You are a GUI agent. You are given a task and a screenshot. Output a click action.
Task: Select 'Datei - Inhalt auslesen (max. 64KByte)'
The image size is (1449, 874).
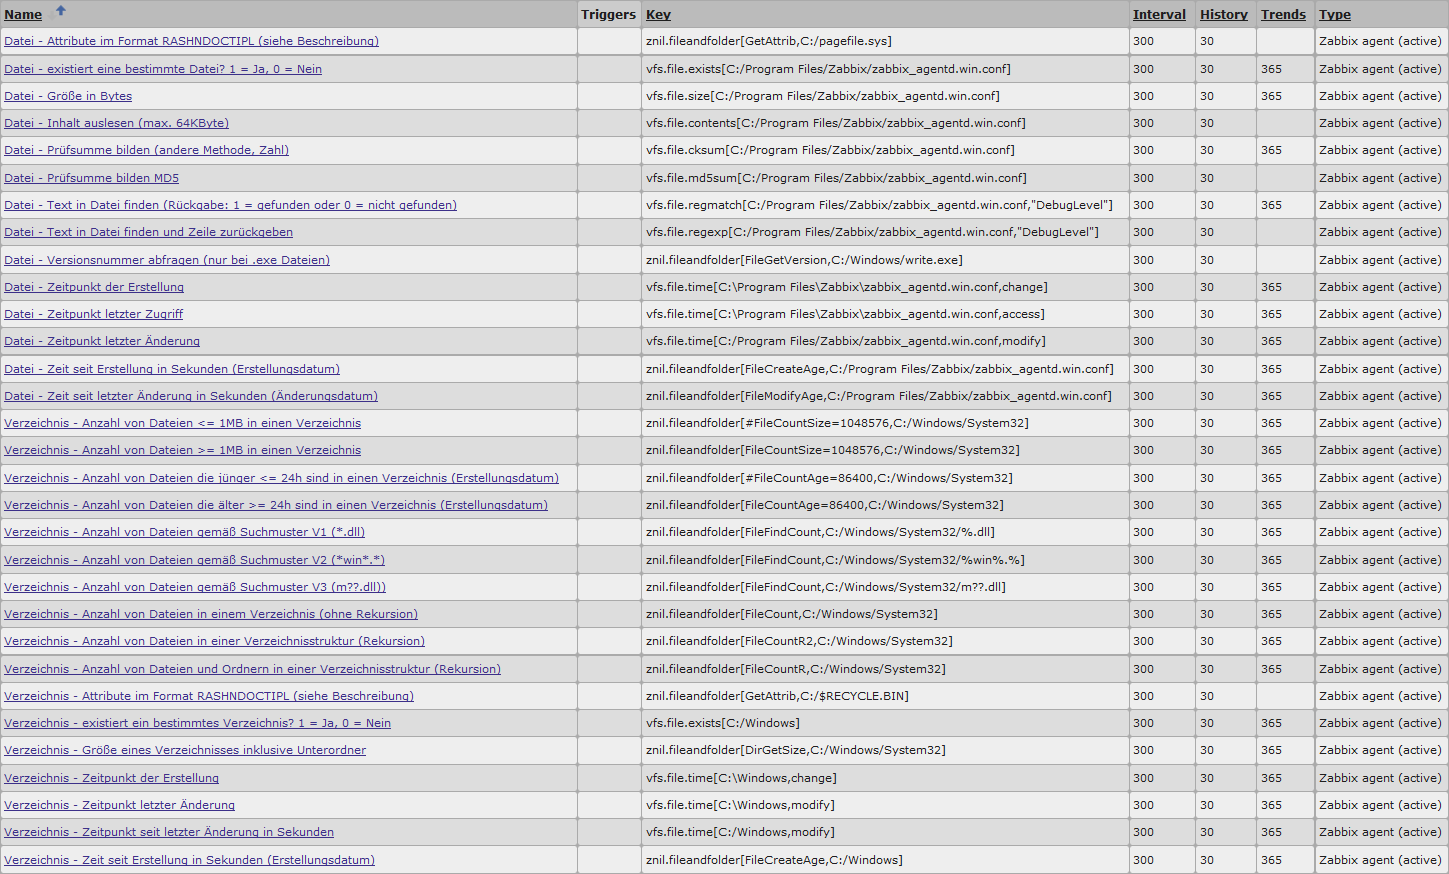pyautogui.click(x=116, y=123)
